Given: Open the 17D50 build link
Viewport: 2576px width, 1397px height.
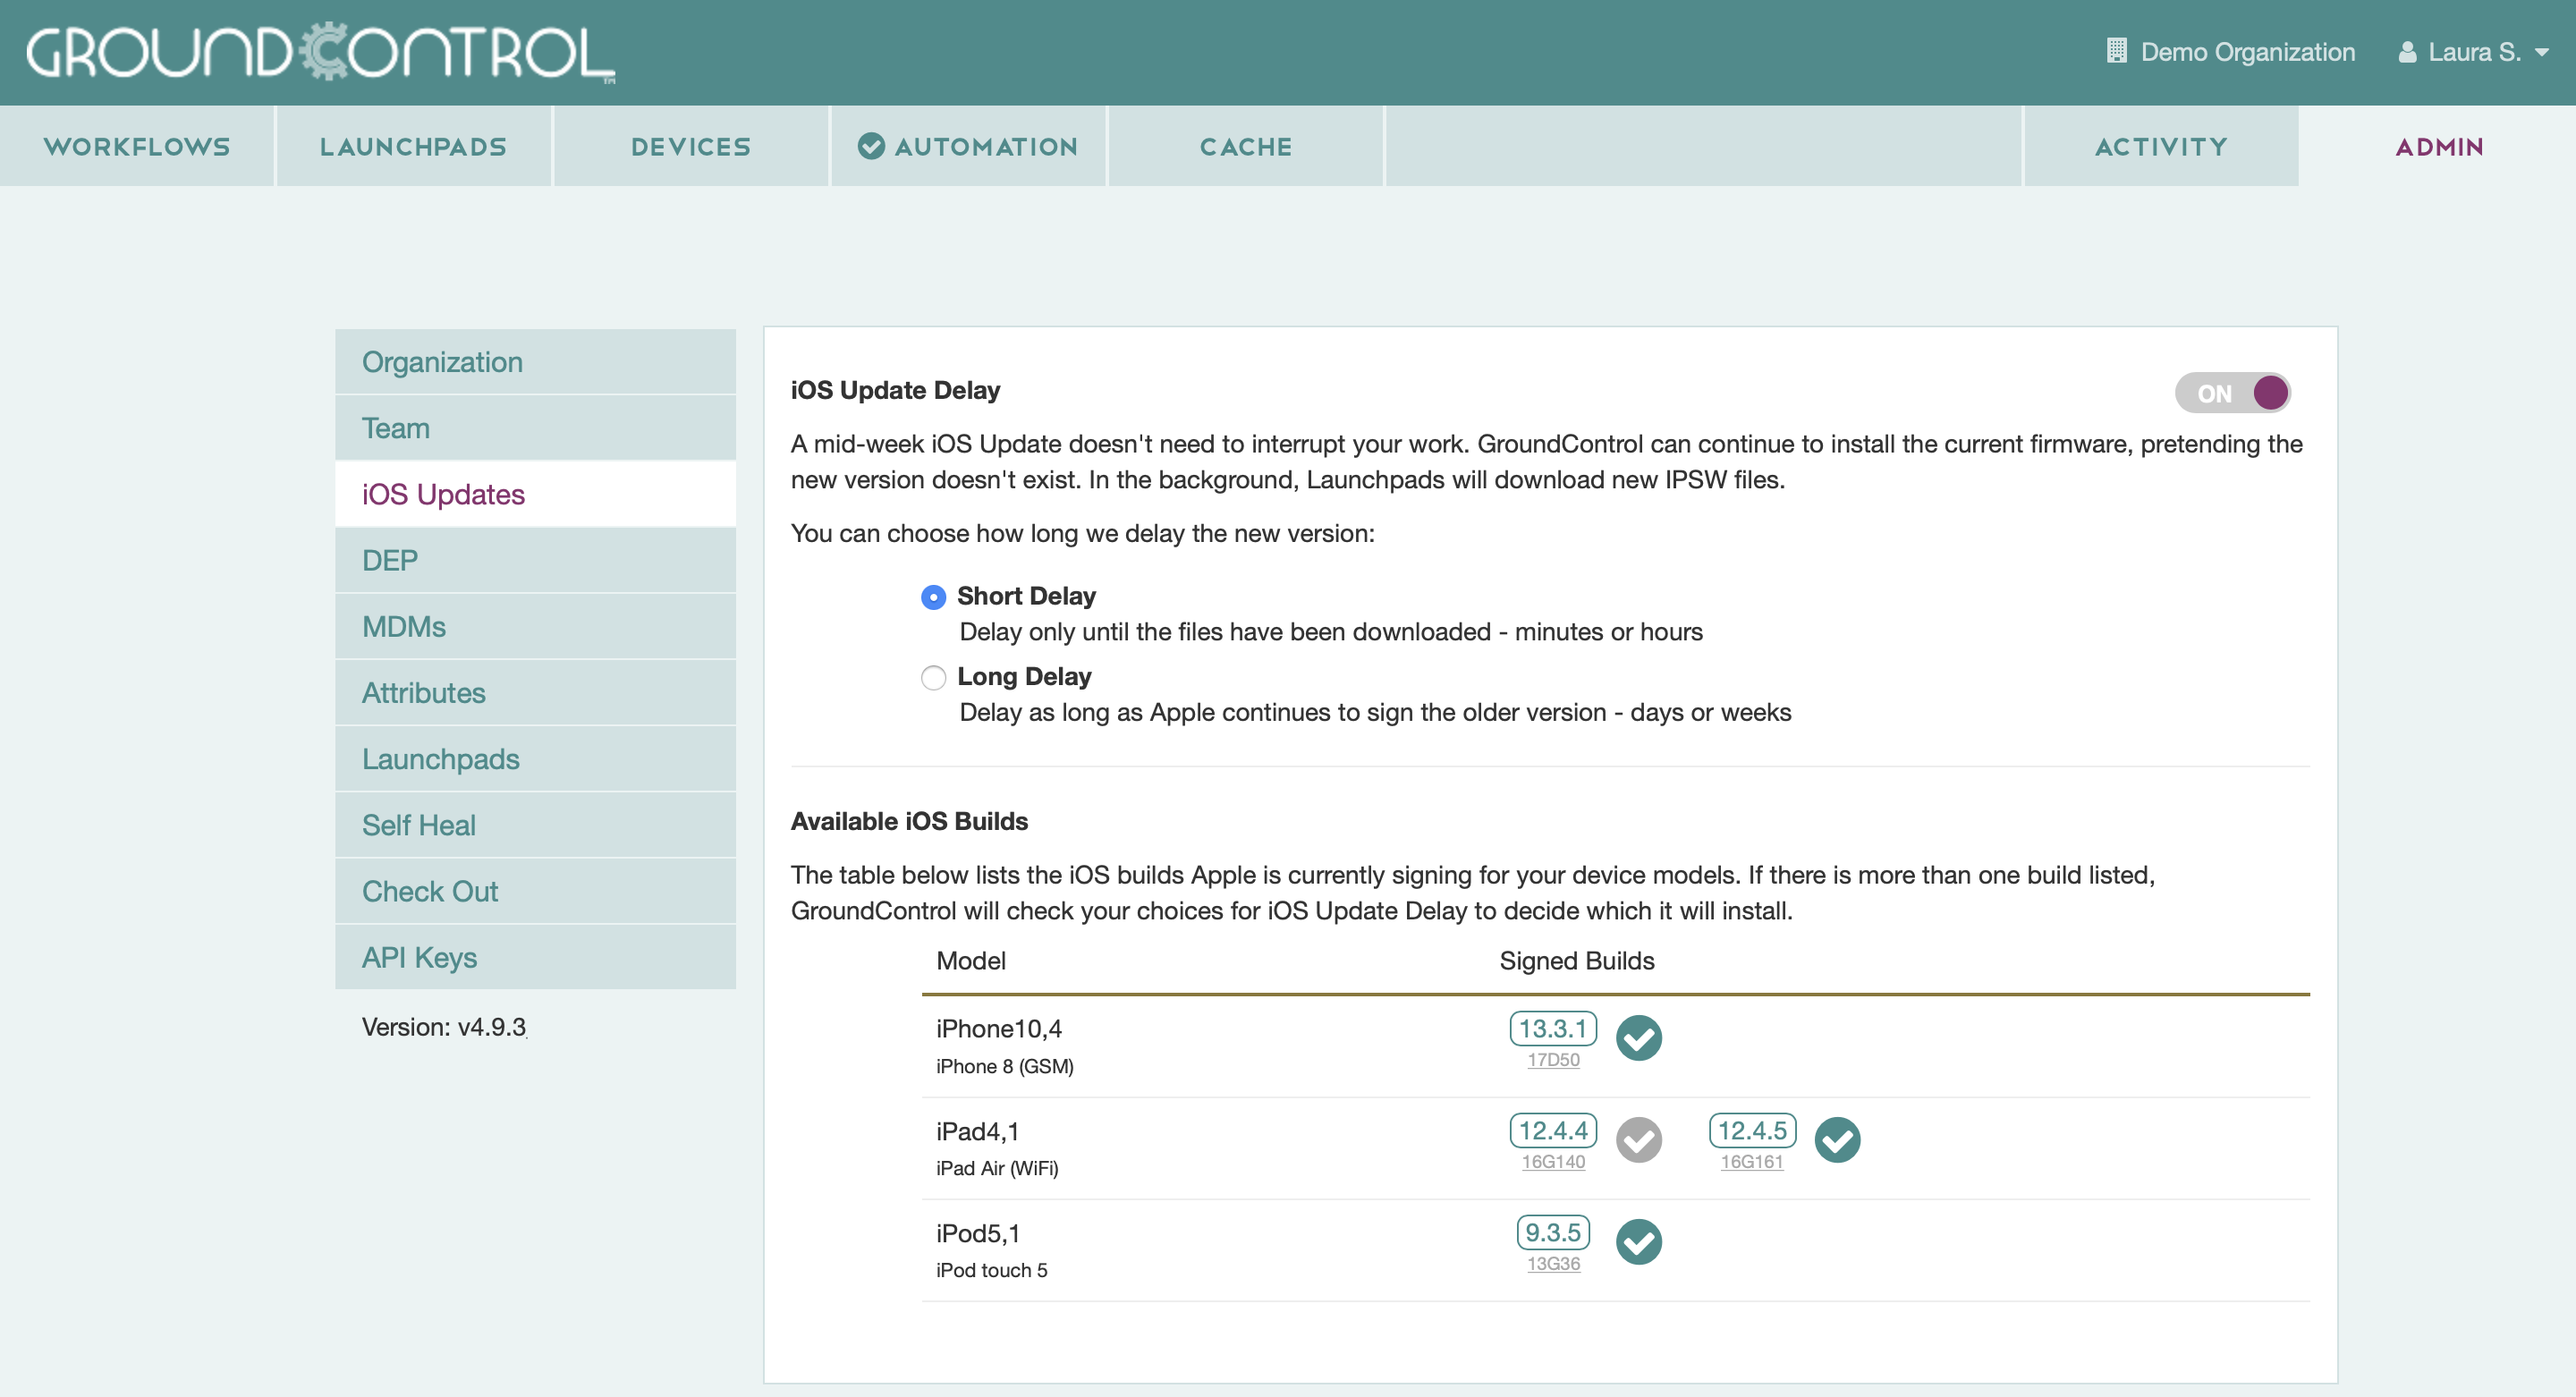Looking at the screenshot, I should click(1553, 1060).
